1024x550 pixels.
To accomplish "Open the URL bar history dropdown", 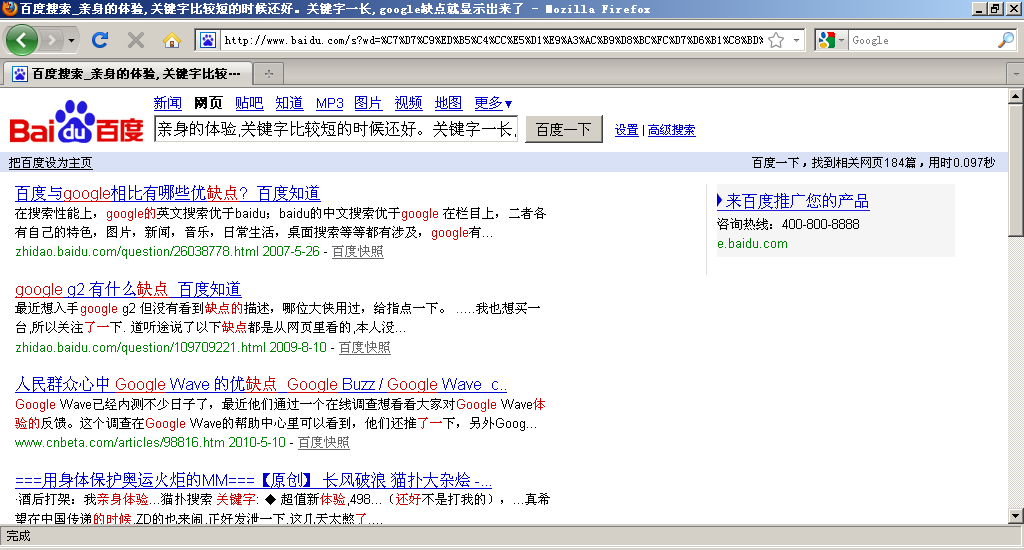I will coord(796,40).
